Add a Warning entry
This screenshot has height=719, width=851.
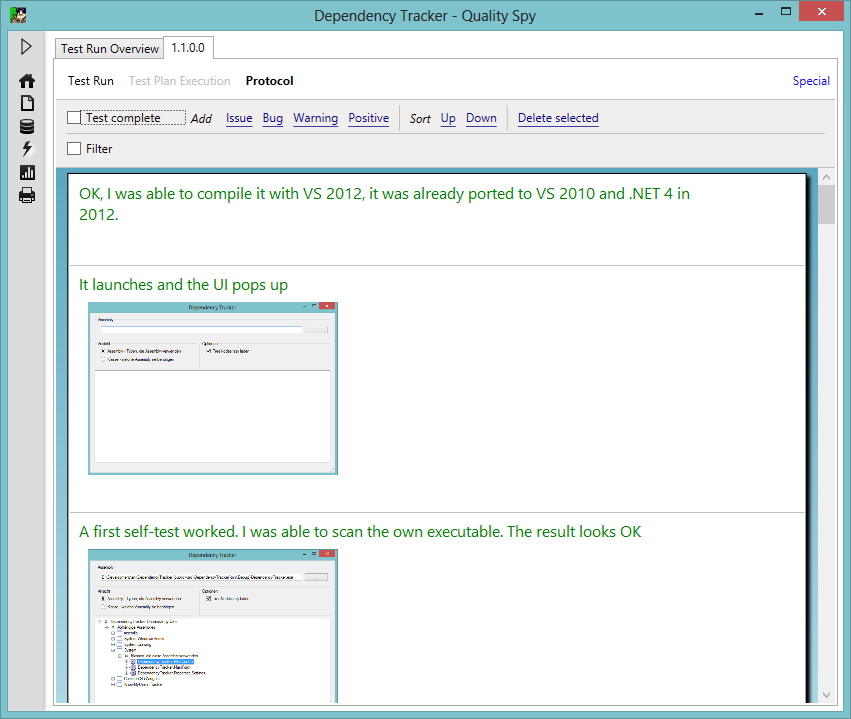pyautogui.click(x=316, y=118)
